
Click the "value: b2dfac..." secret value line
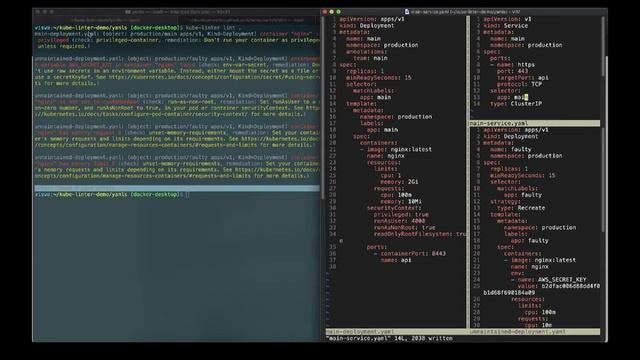coord(559,286)
